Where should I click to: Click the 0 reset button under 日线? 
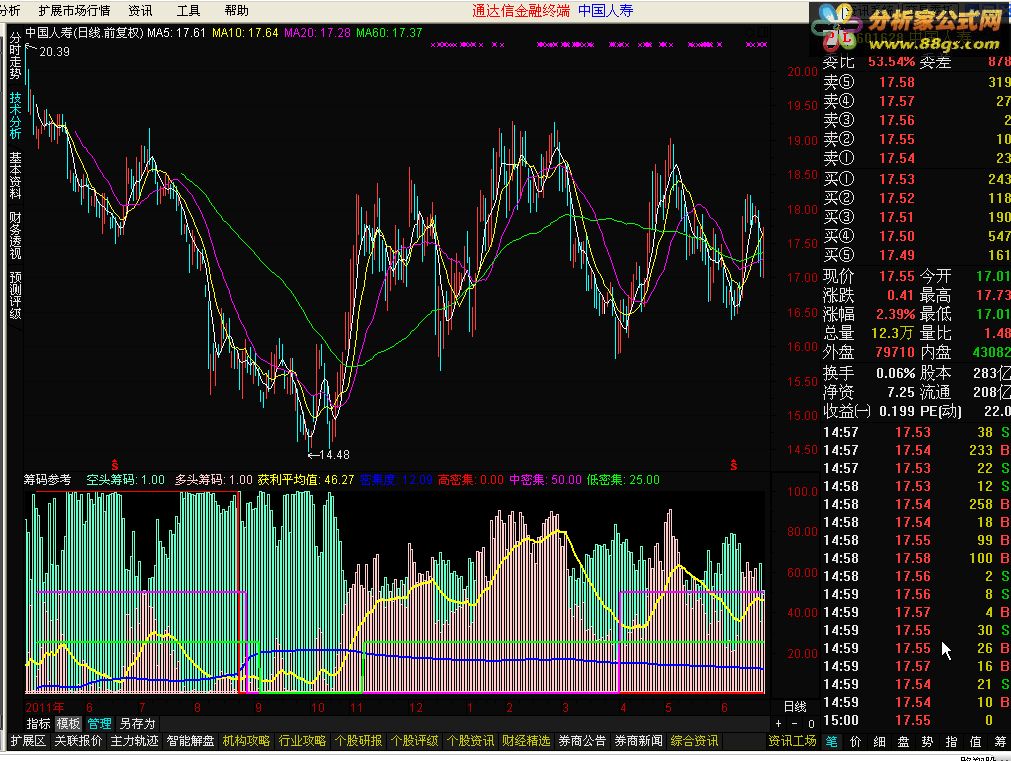[x=811, y=724]
